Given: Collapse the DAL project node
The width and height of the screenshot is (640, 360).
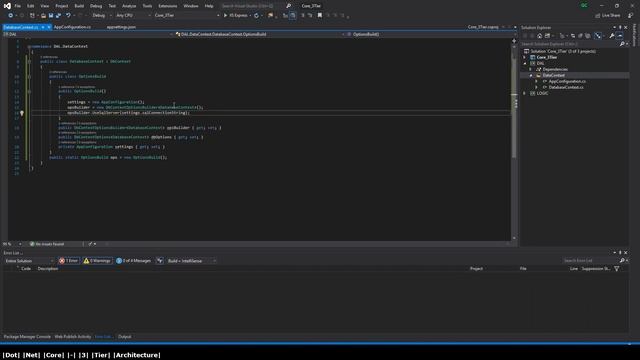Looking at the screenshot, I should [525, 64].
